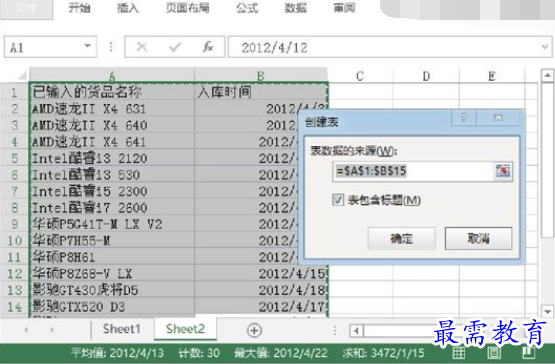Viewport: 555px width, 364px height.
Task: Select the Sheet2 tab
Action: point(185,329)
